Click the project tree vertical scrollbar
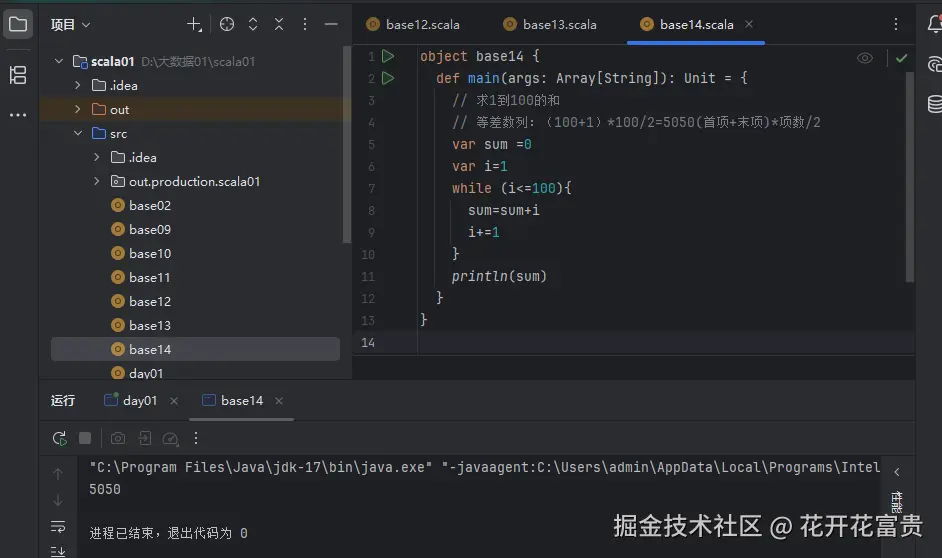 tap(346, 144)
